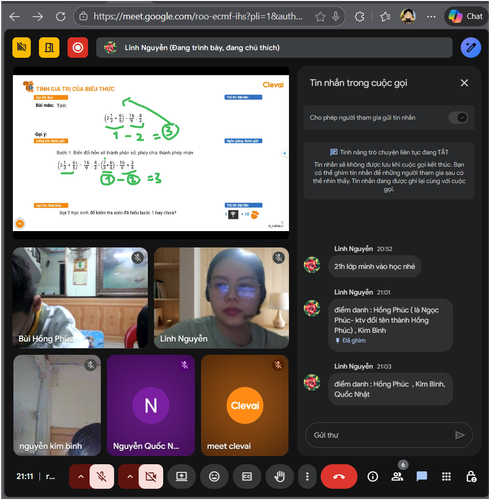Viewport: 490px width, 500px height.
Task: Toggle captions button
Action: point(247,477)
